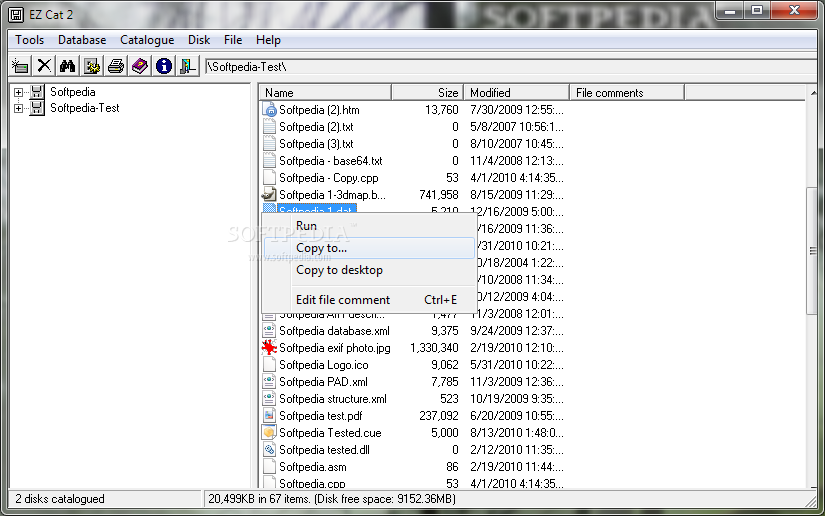Click the vertical scrollbar thumb in file list
Screen dimensions: 825x516
812,251
